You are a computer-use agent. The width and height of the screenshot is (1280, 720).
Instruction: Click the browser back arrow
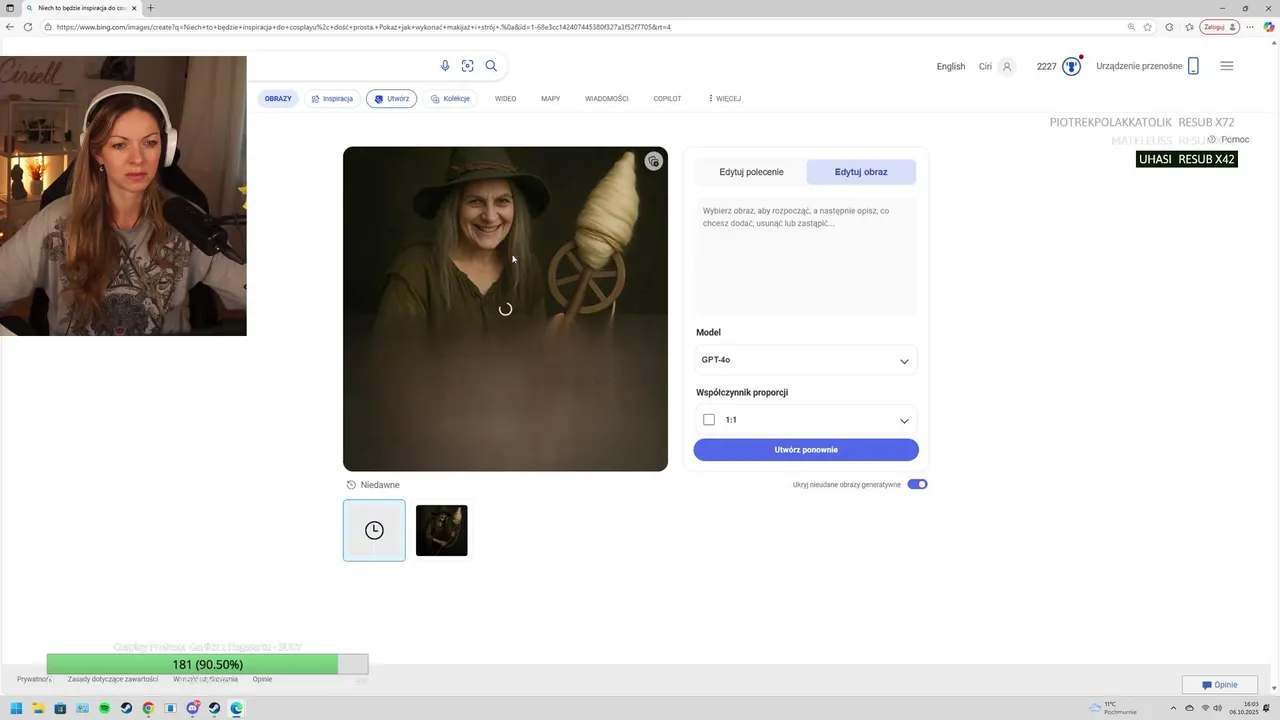[10, 27]
